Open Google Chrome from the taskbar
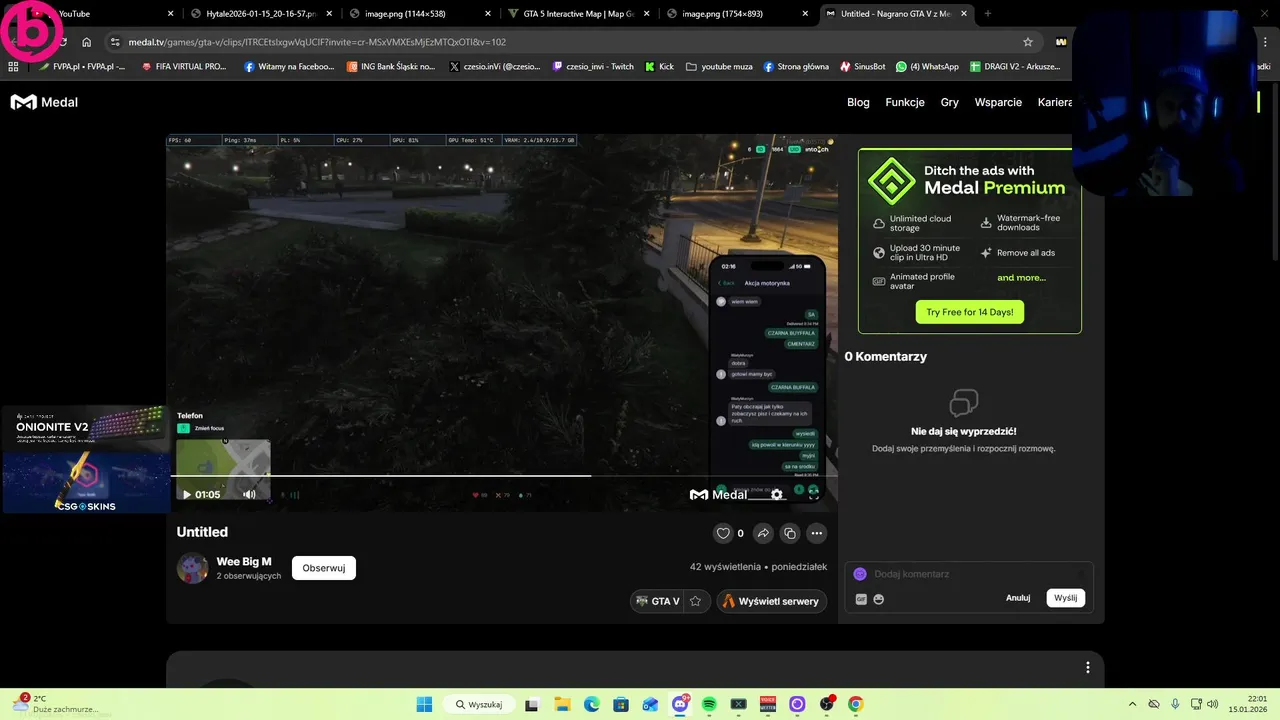Image resolution: width=1280 pixels, height=720 pixels. [x=856, y=704]
